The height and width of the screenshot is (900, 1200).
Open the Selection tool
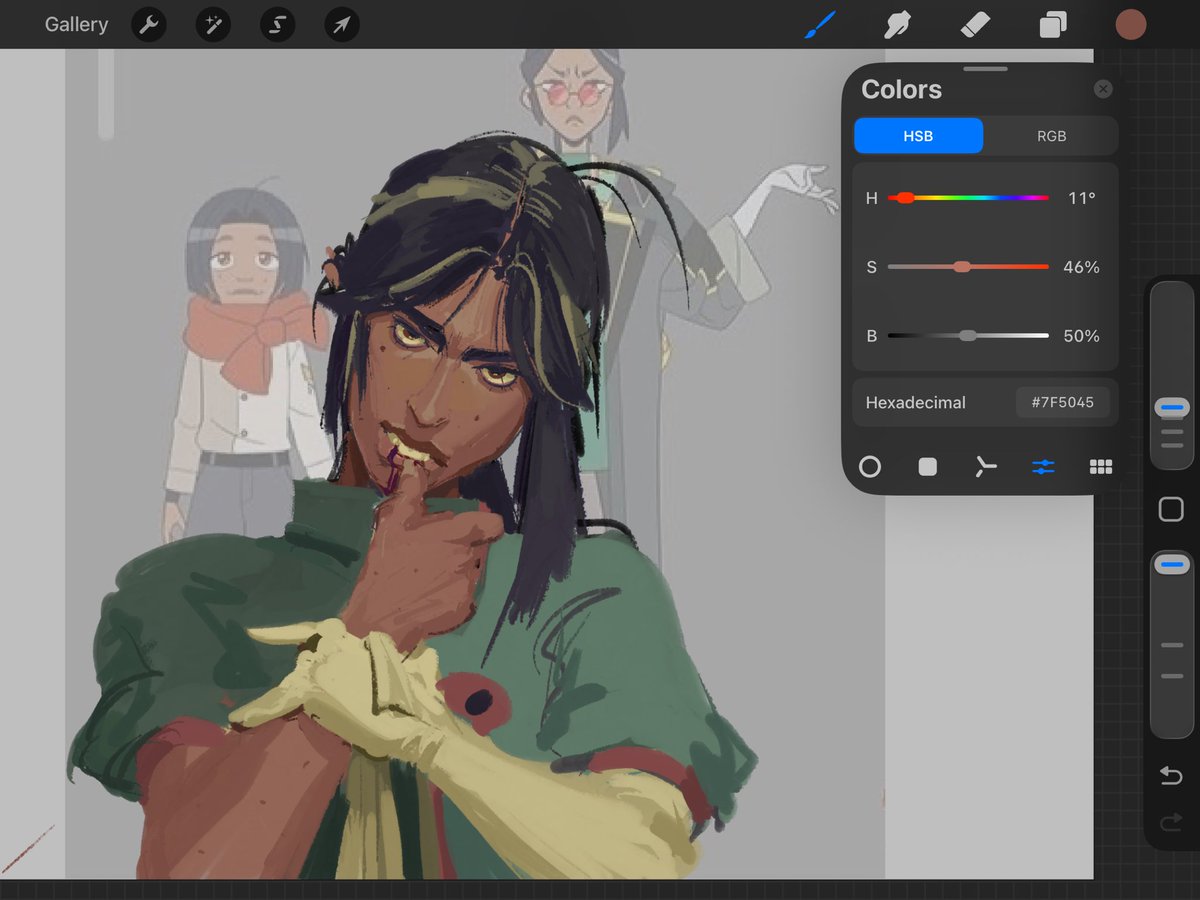(x=277, y=25)
